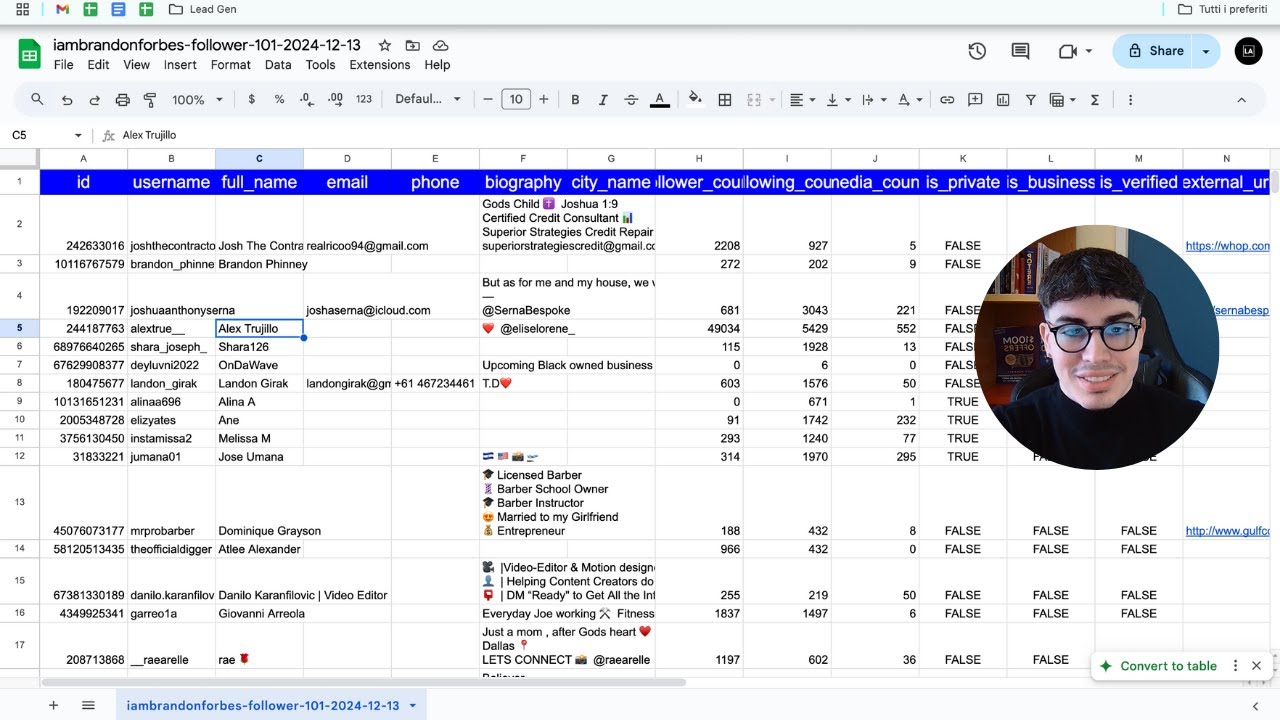Move the spreadsheet to a folder
Viewport: 1280px width, 720px height.
(x=413, y=46)
